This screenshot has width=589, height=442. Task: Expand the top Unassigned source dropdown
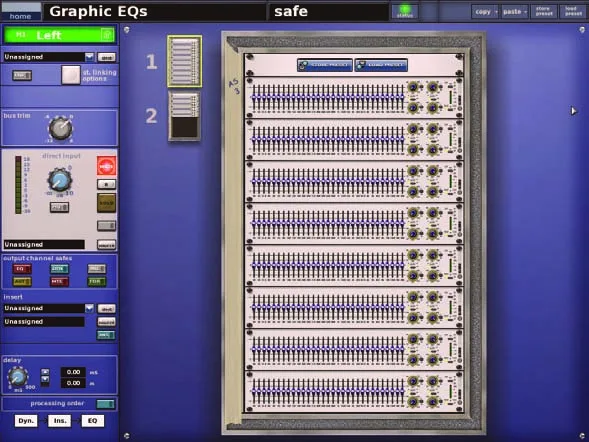(x=89, y=57)
